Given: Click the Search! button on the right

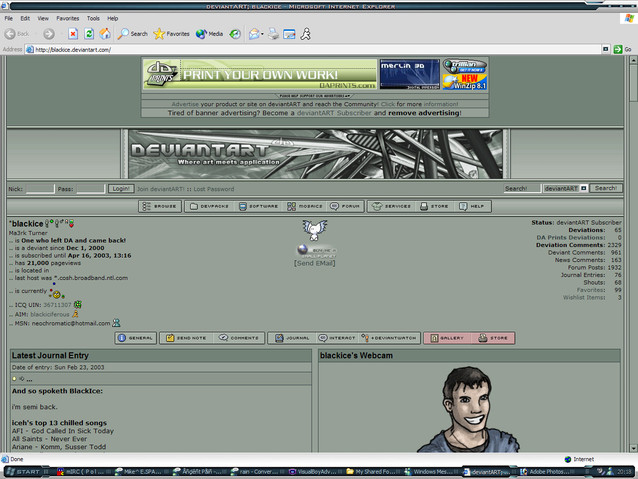Looking at the screenshot, I should (x=606, y=188).
